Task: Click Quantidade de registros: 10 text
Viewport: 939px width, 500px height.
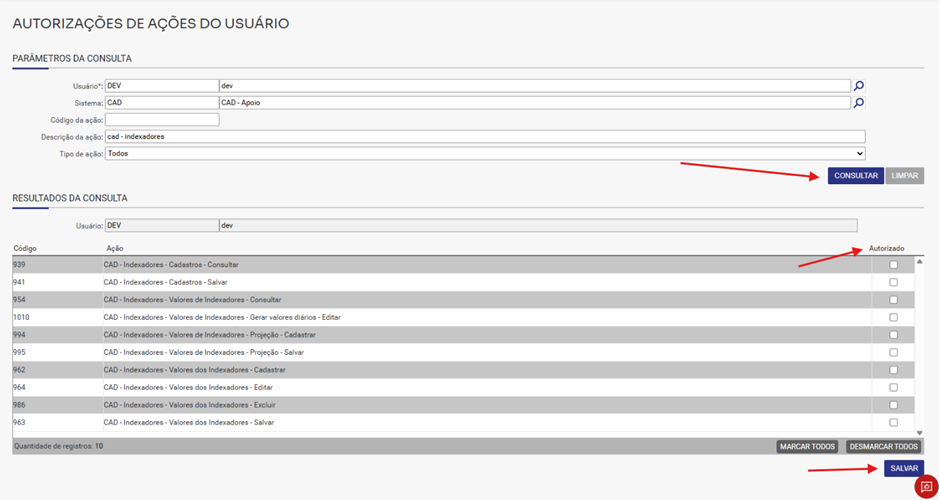Action: coord(58,446)
